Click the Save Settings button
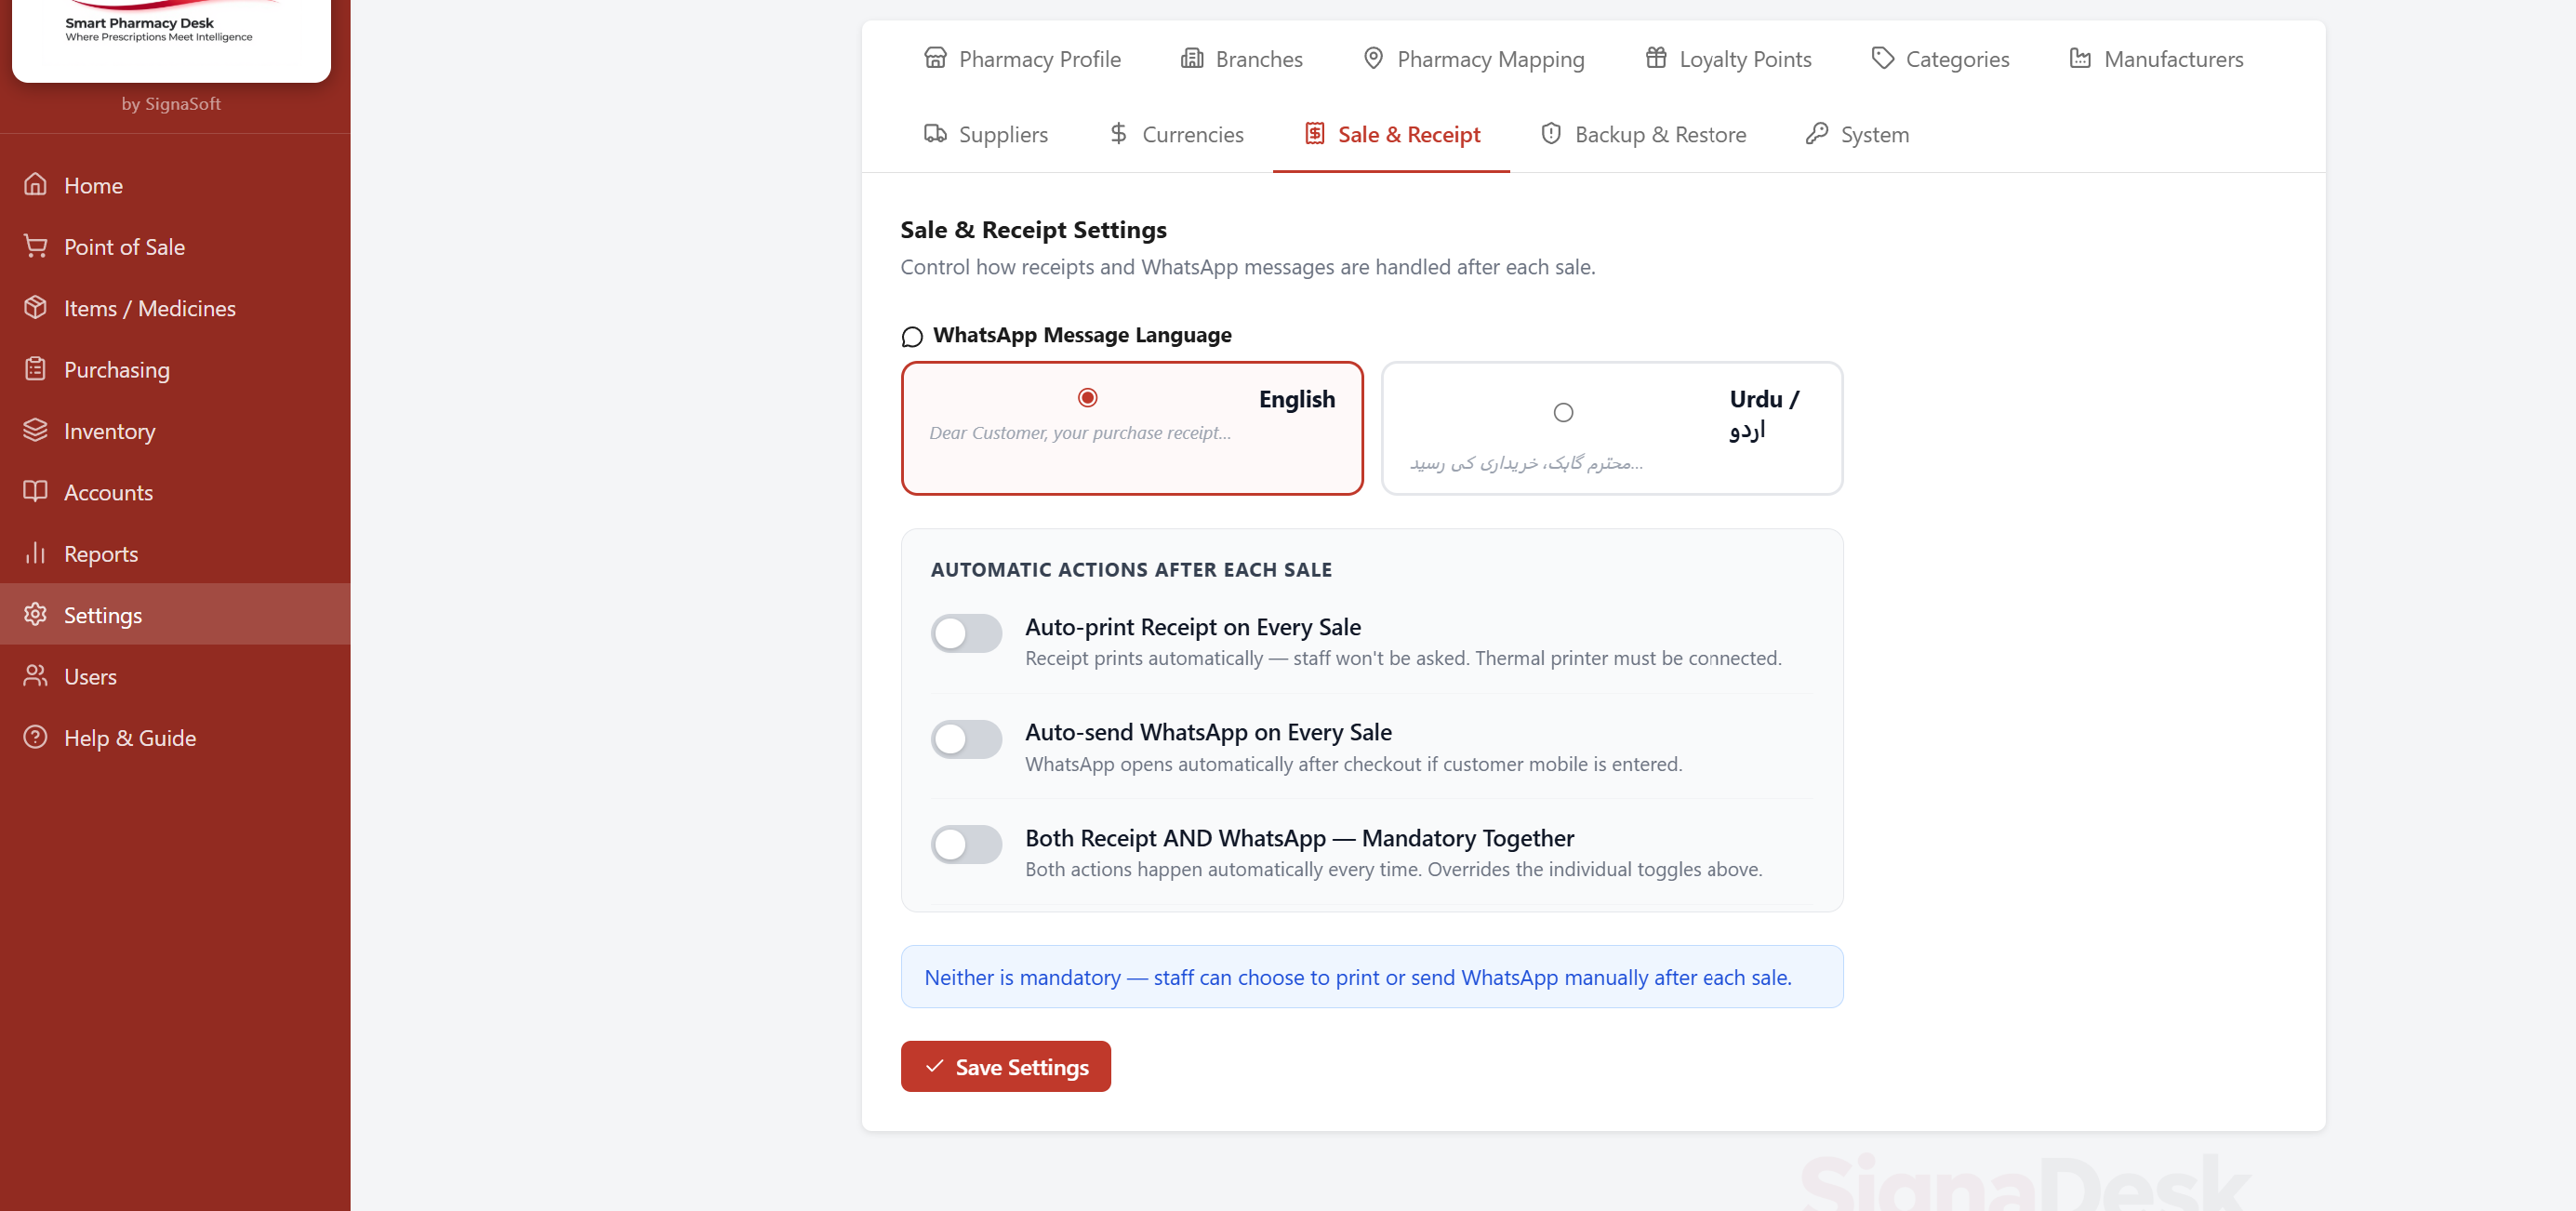Image resolution: width=2576 pixels, height=1211 pixels. pyautogui.click(x=1005, y=1066)
